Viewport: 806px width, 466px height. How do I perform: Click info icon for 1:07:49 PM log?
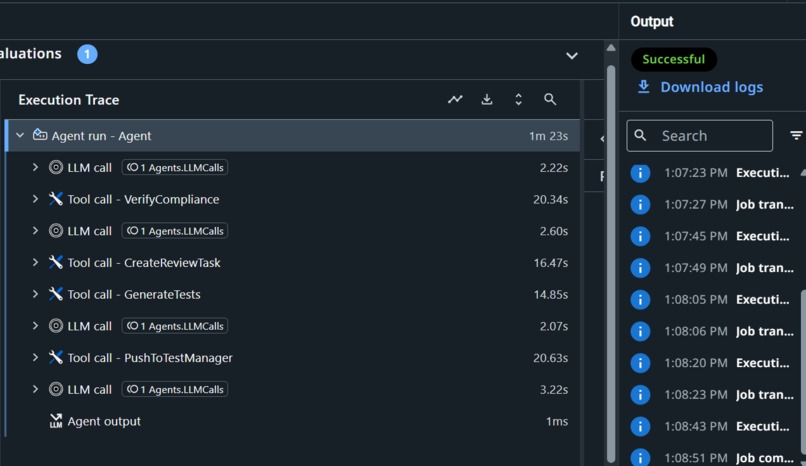point(640,268)
